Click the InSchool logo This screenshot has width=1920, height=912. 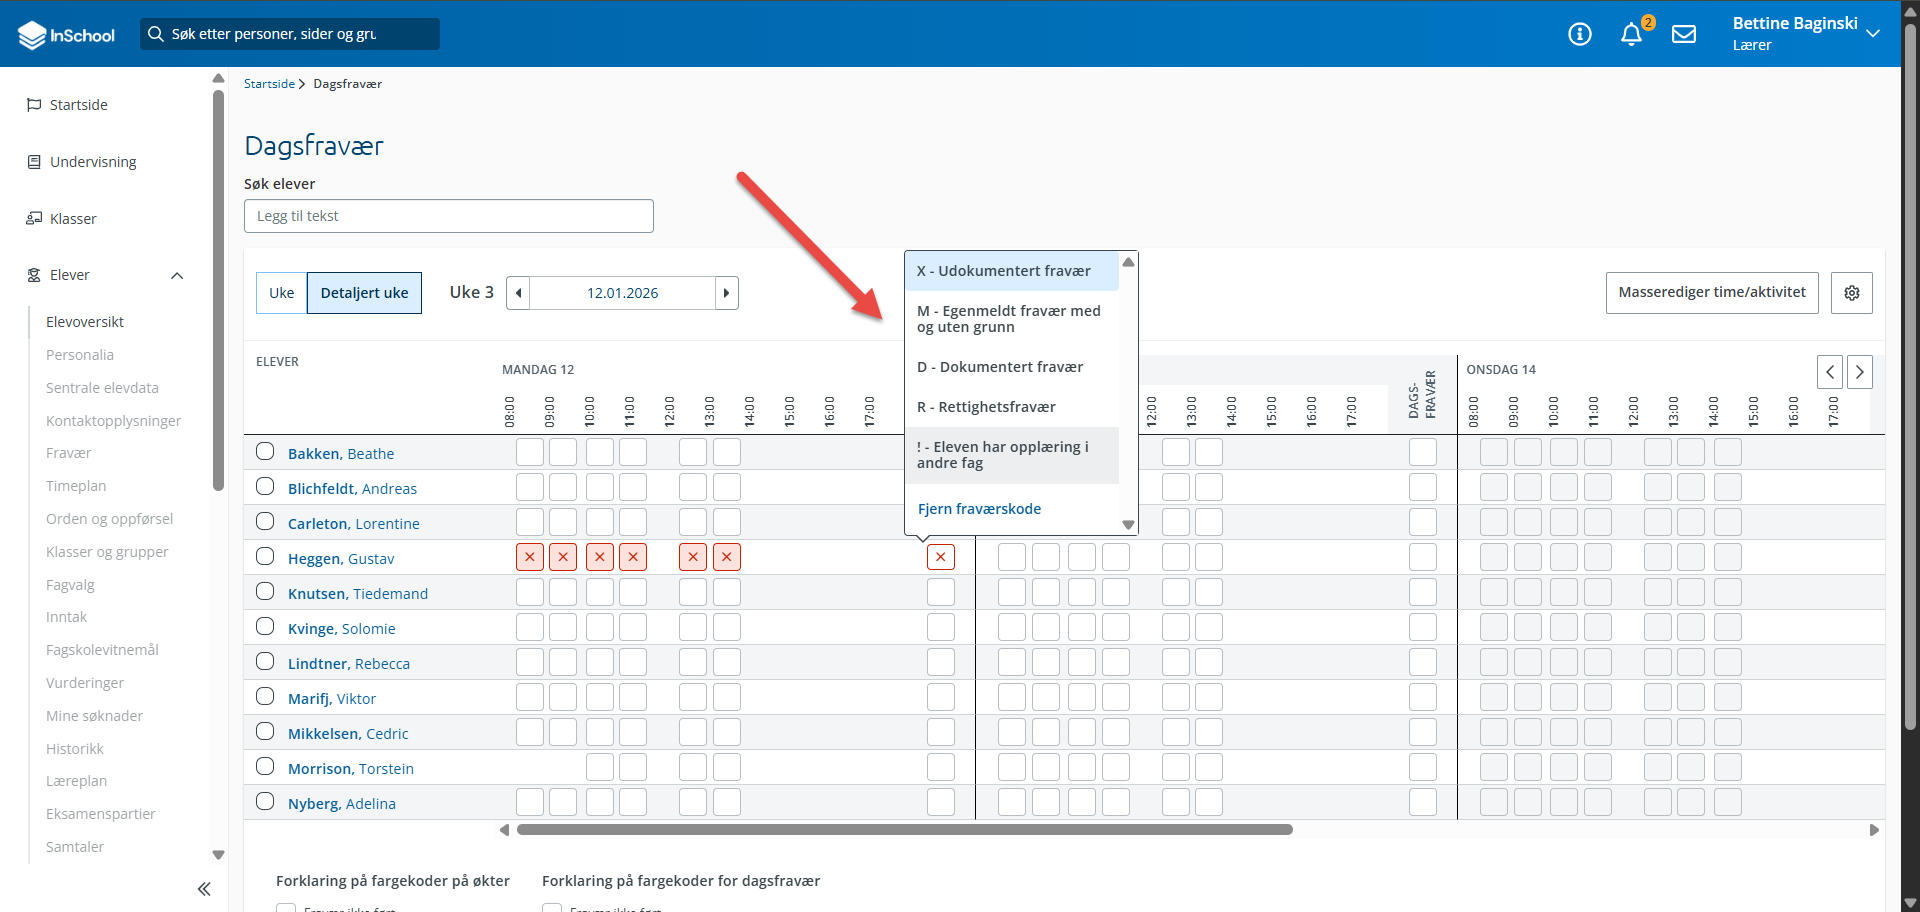(66, 35)
